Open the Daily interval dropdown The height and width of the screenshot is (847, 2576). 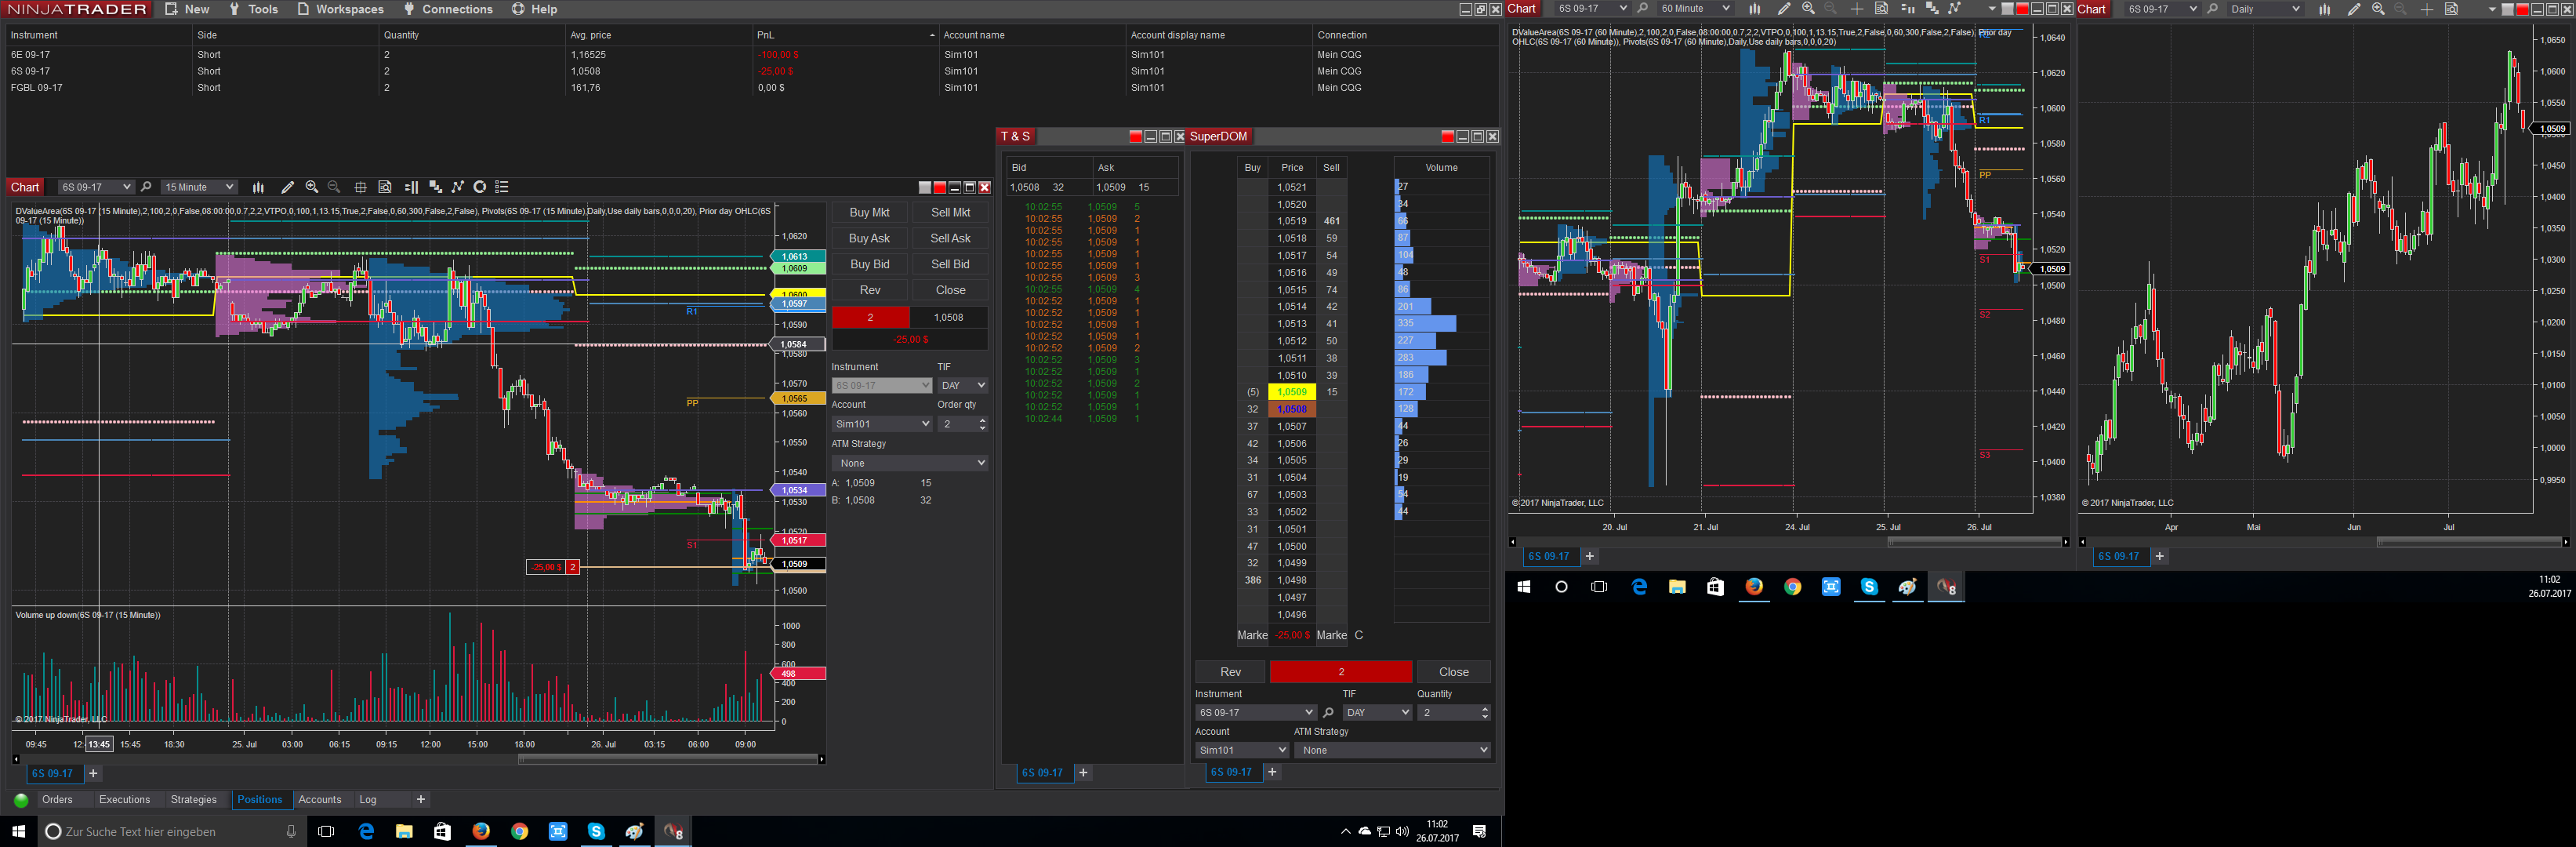tap(2265, 9)
